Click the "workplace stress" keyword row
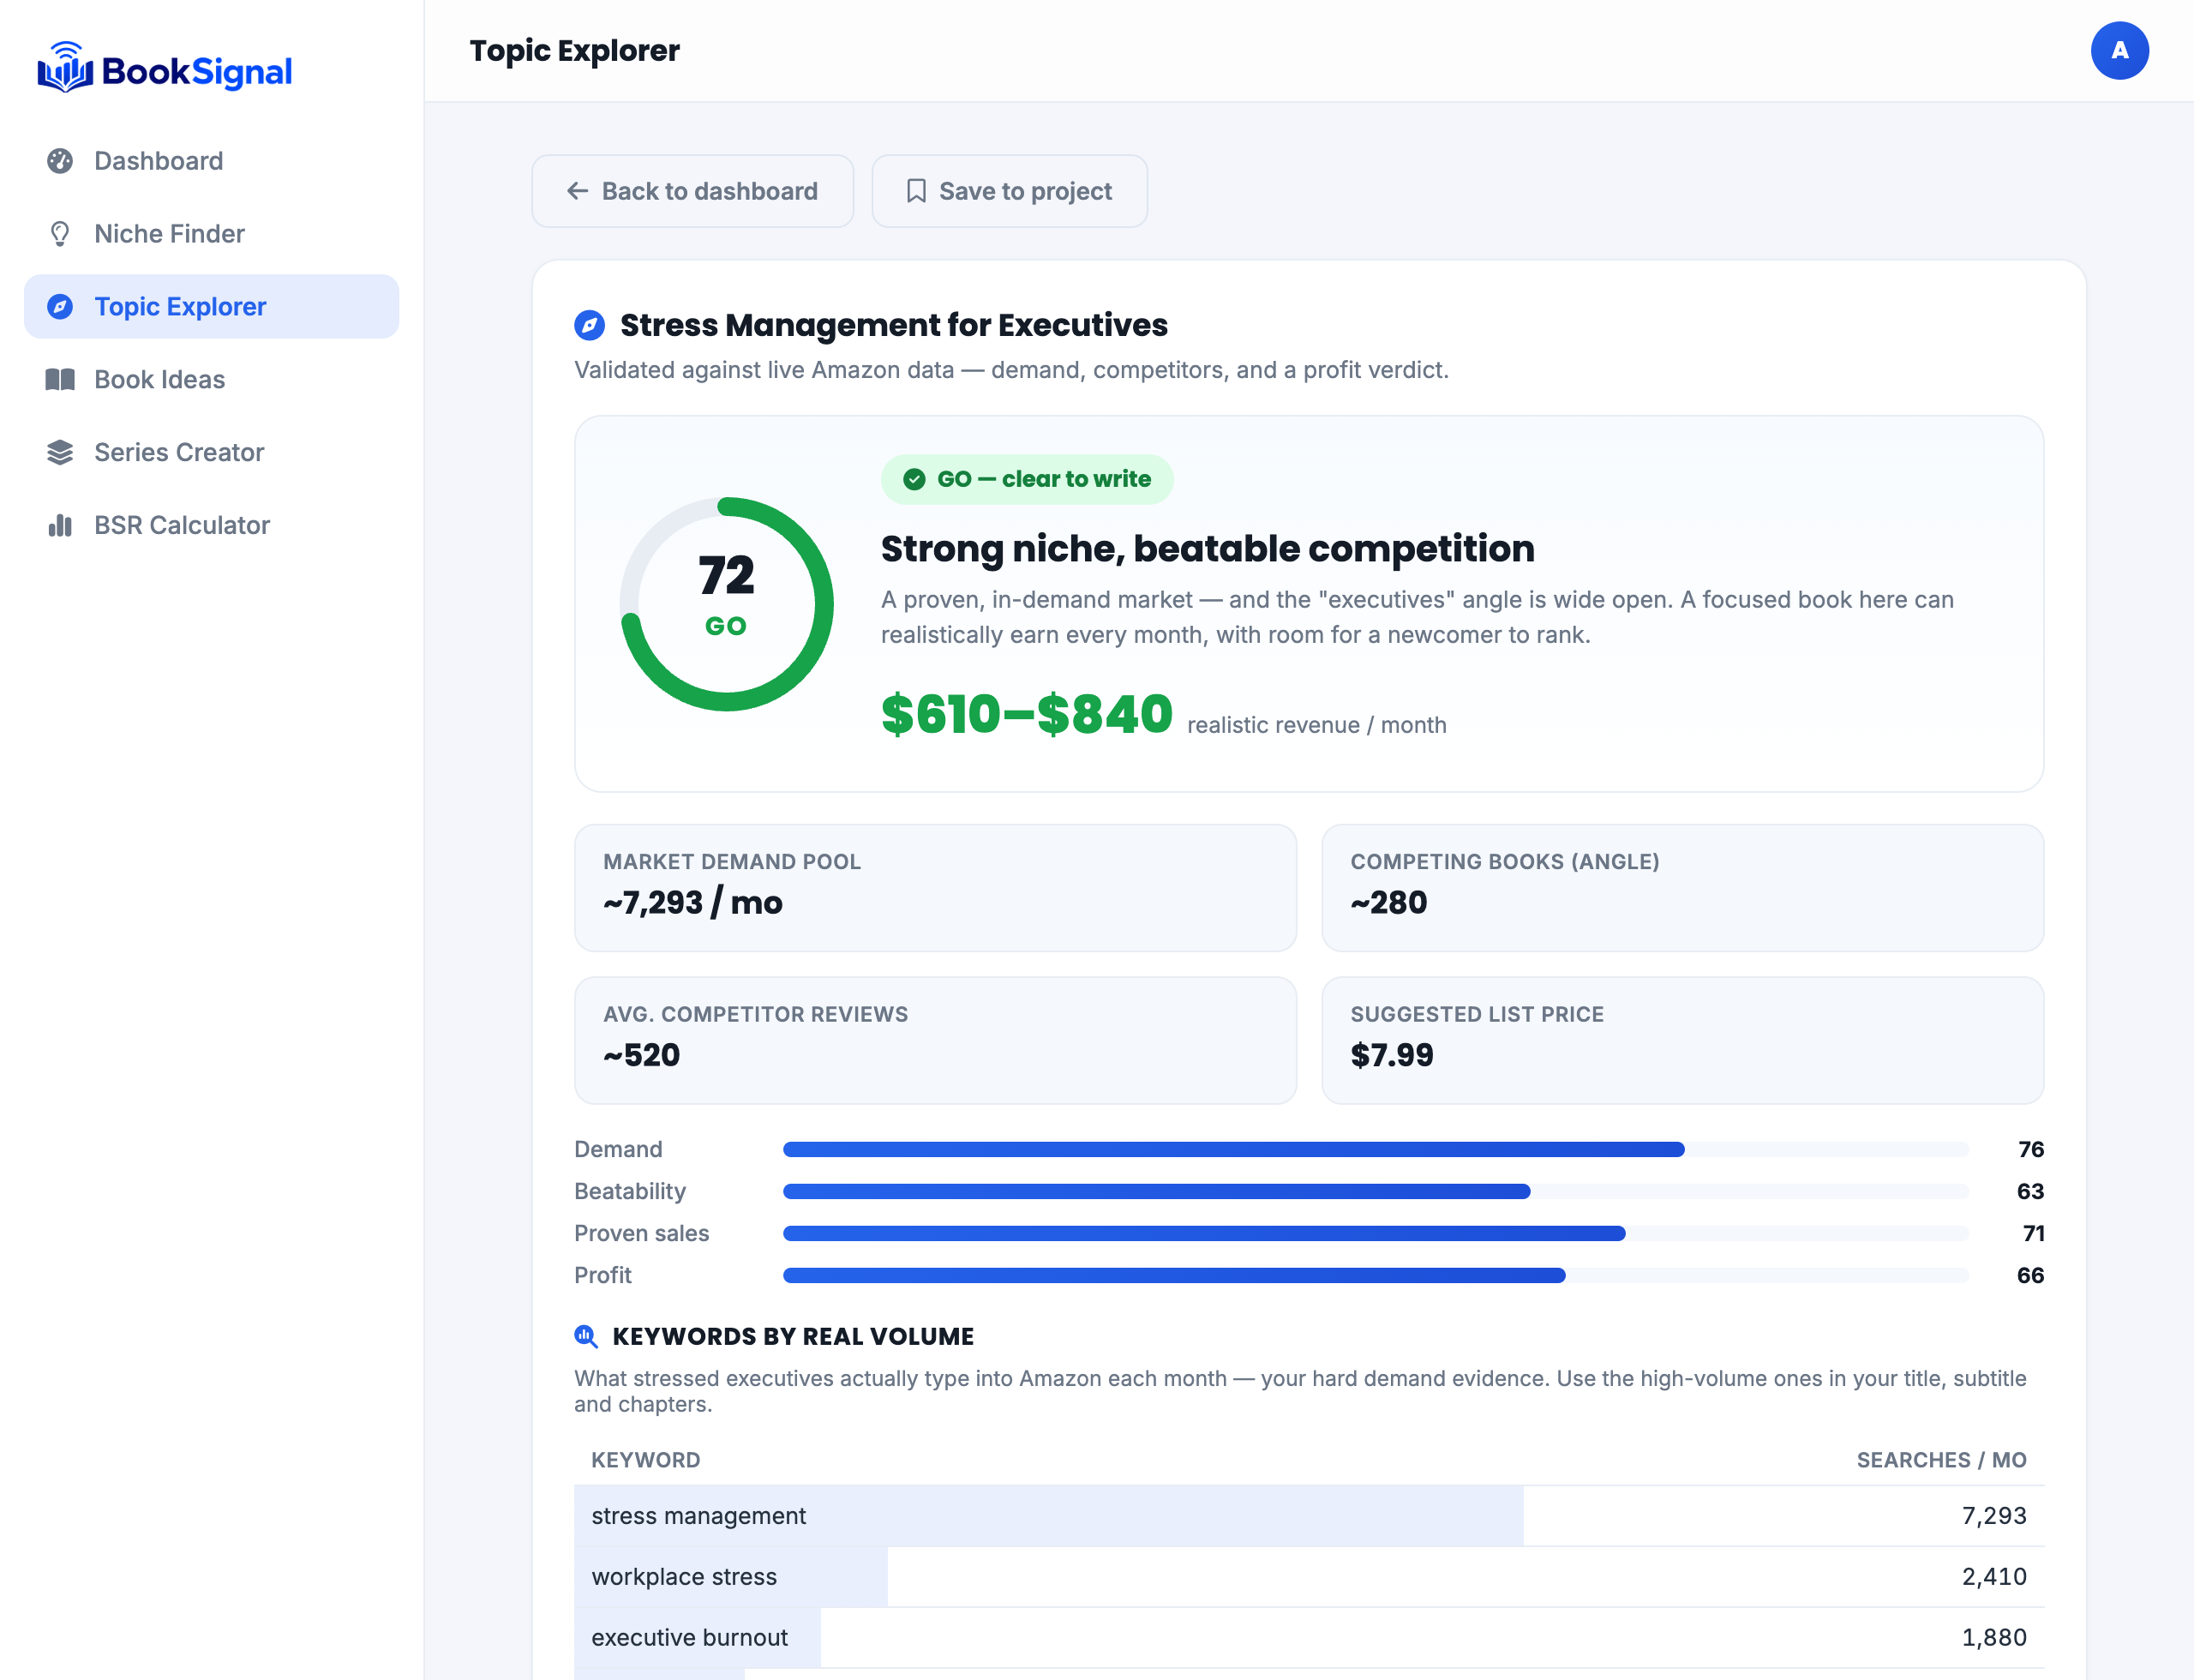The height and width of the screenshot is (1680, 2194). (x=1308, y=1577)
